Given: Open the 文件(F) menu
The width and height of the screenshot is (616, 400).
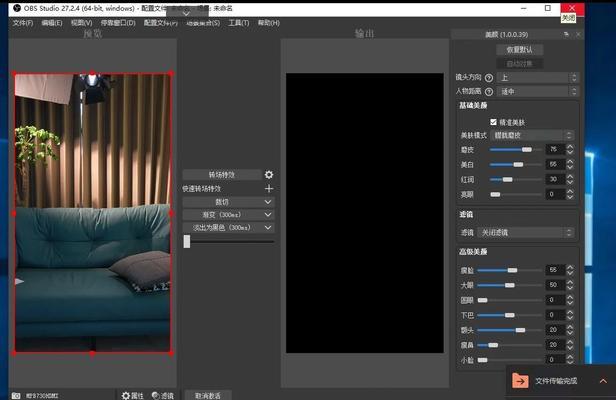Looking at the screenshot, I should (x=23, y=23).
